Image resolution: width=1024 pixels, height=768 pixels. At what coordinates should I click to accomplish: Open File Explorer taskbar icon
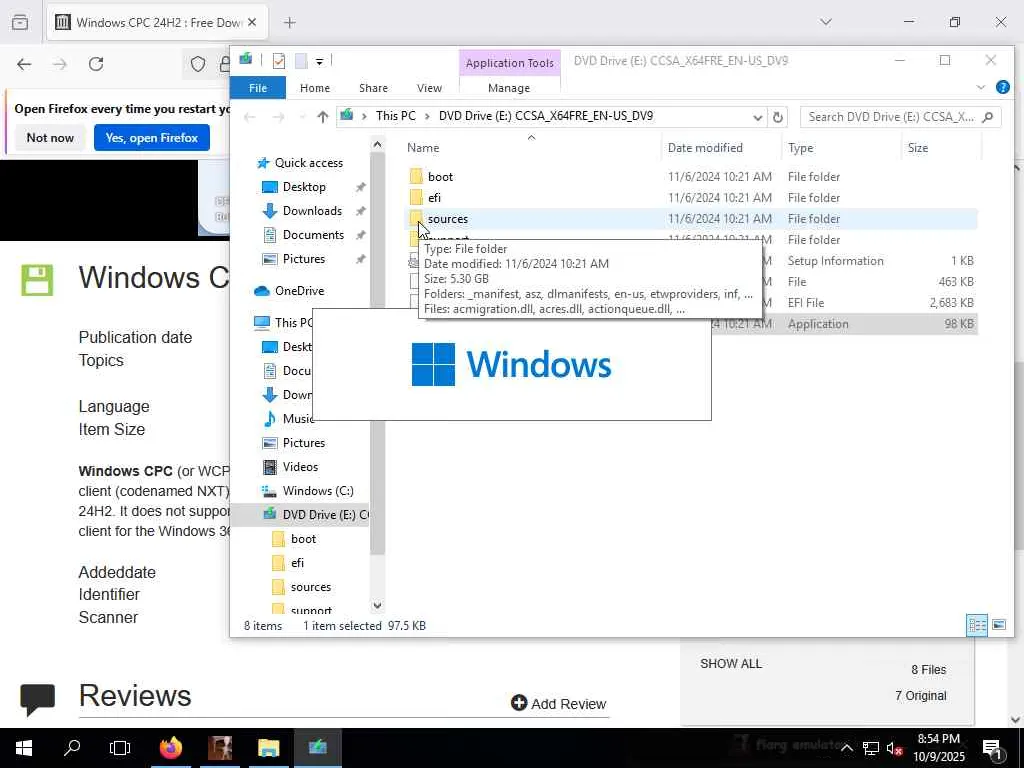coord(268,748)
